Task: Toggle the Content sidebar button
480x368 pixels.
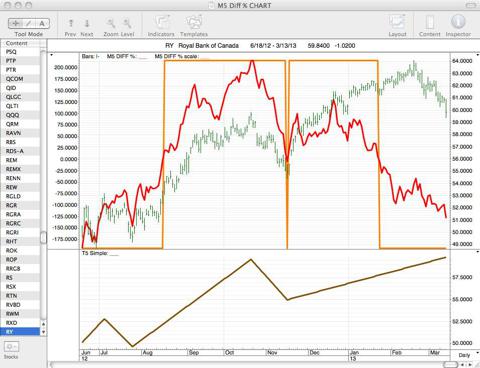Action: (x=430, y=23)
